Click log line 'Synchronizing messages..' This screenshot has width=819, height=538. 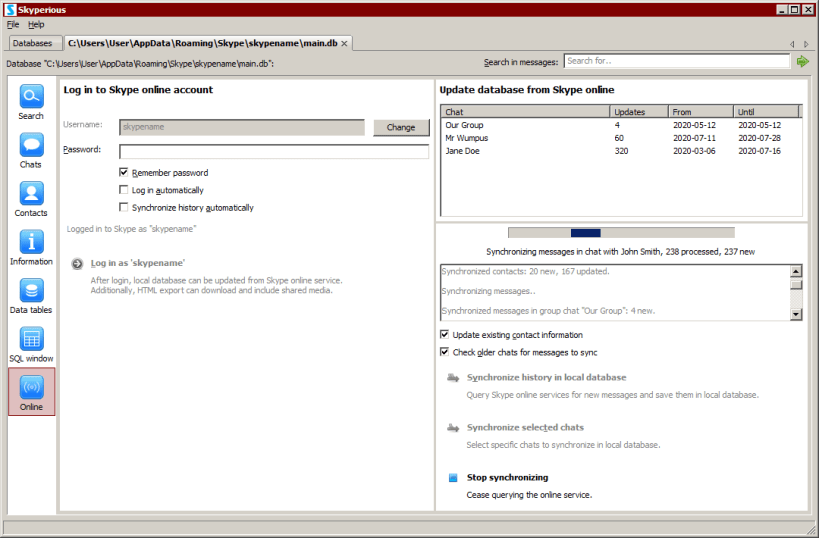pyautogui.click(x=488, y=291)
